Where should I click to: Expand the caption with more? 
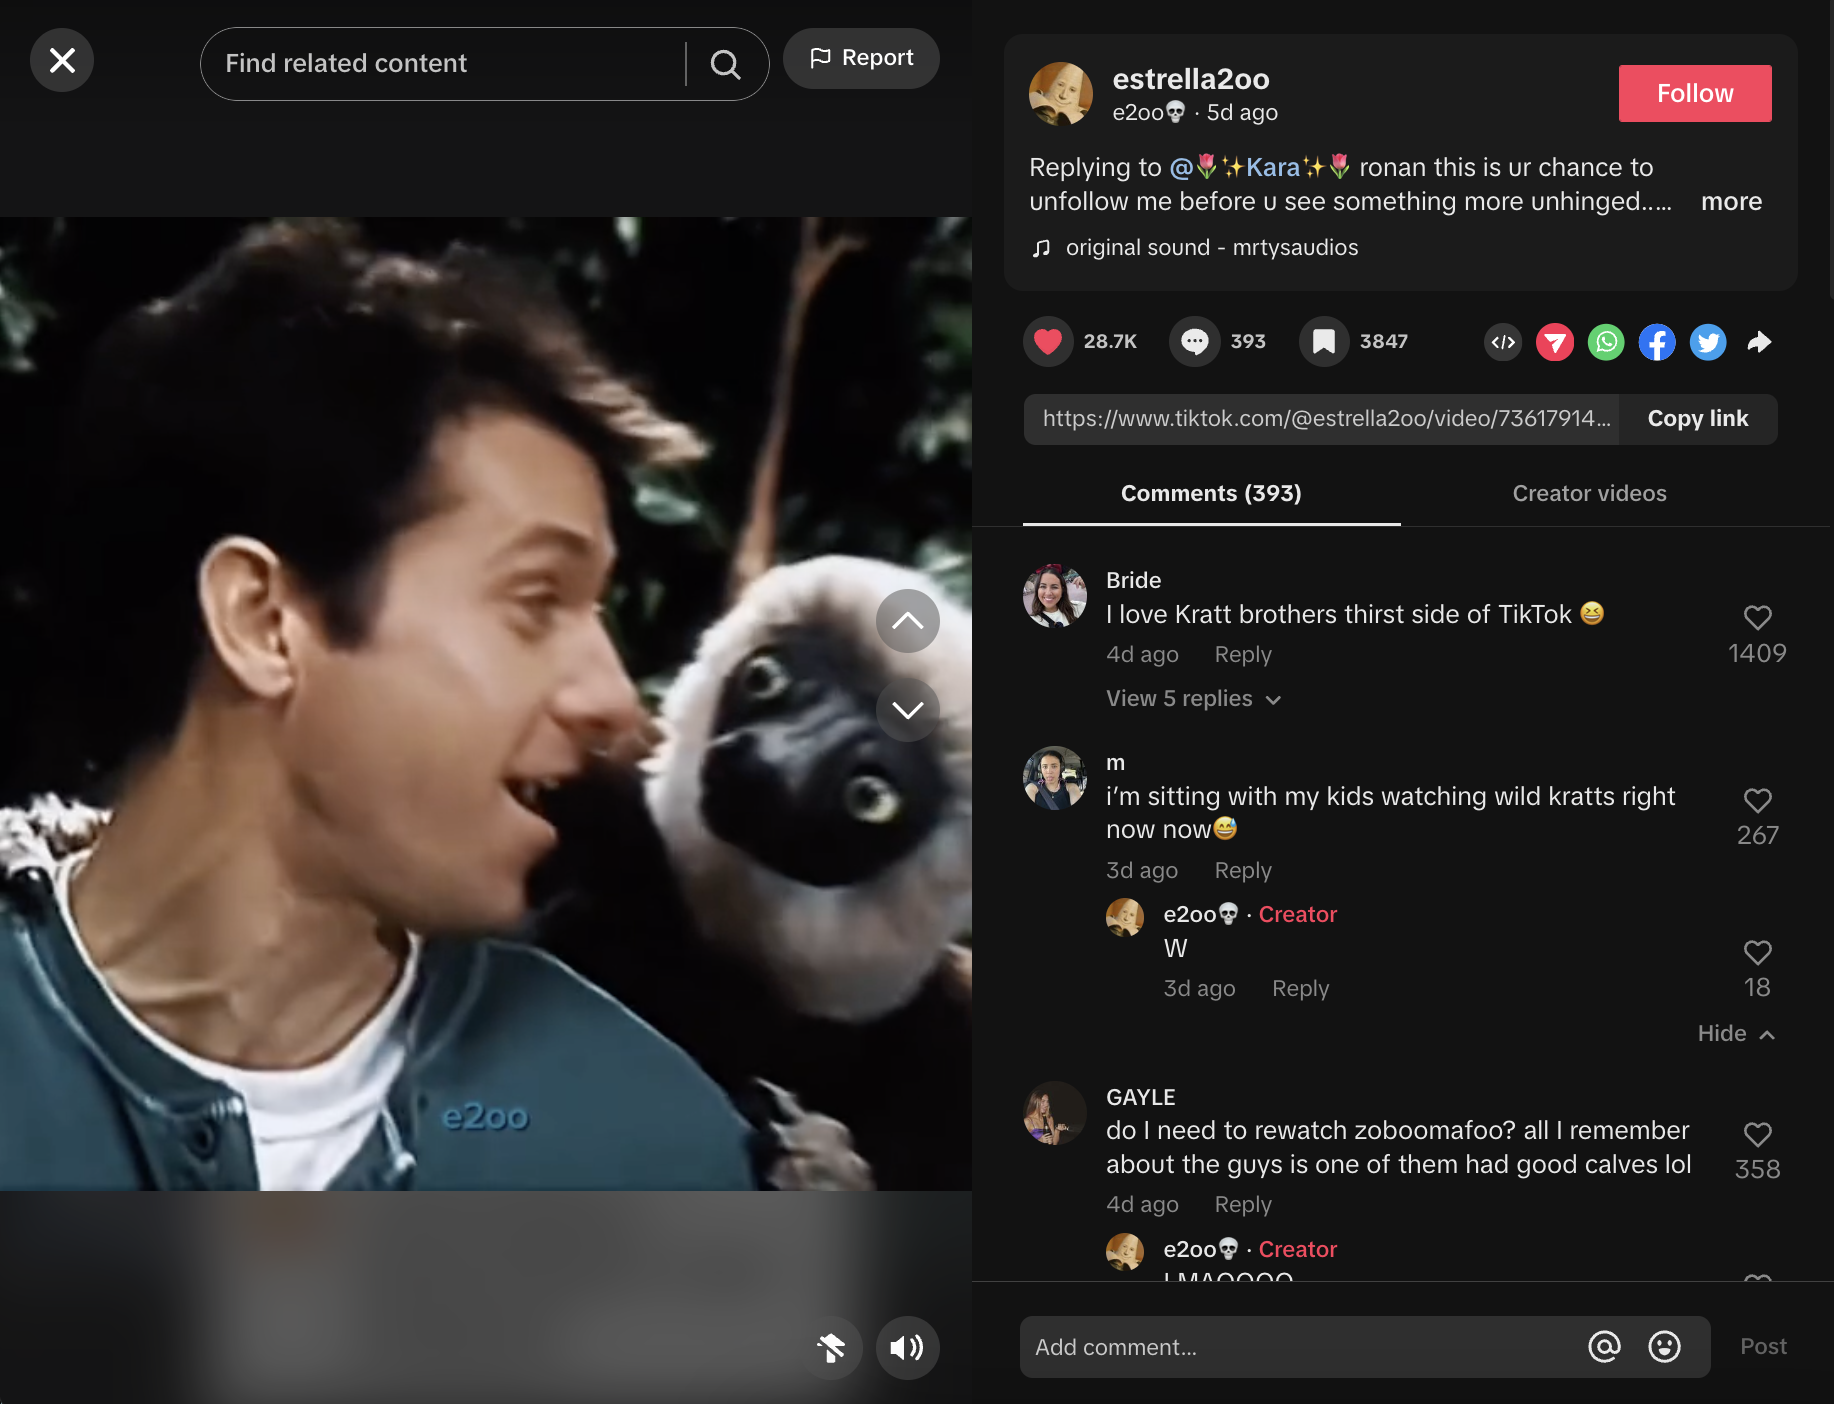(x=1731, y=202)
